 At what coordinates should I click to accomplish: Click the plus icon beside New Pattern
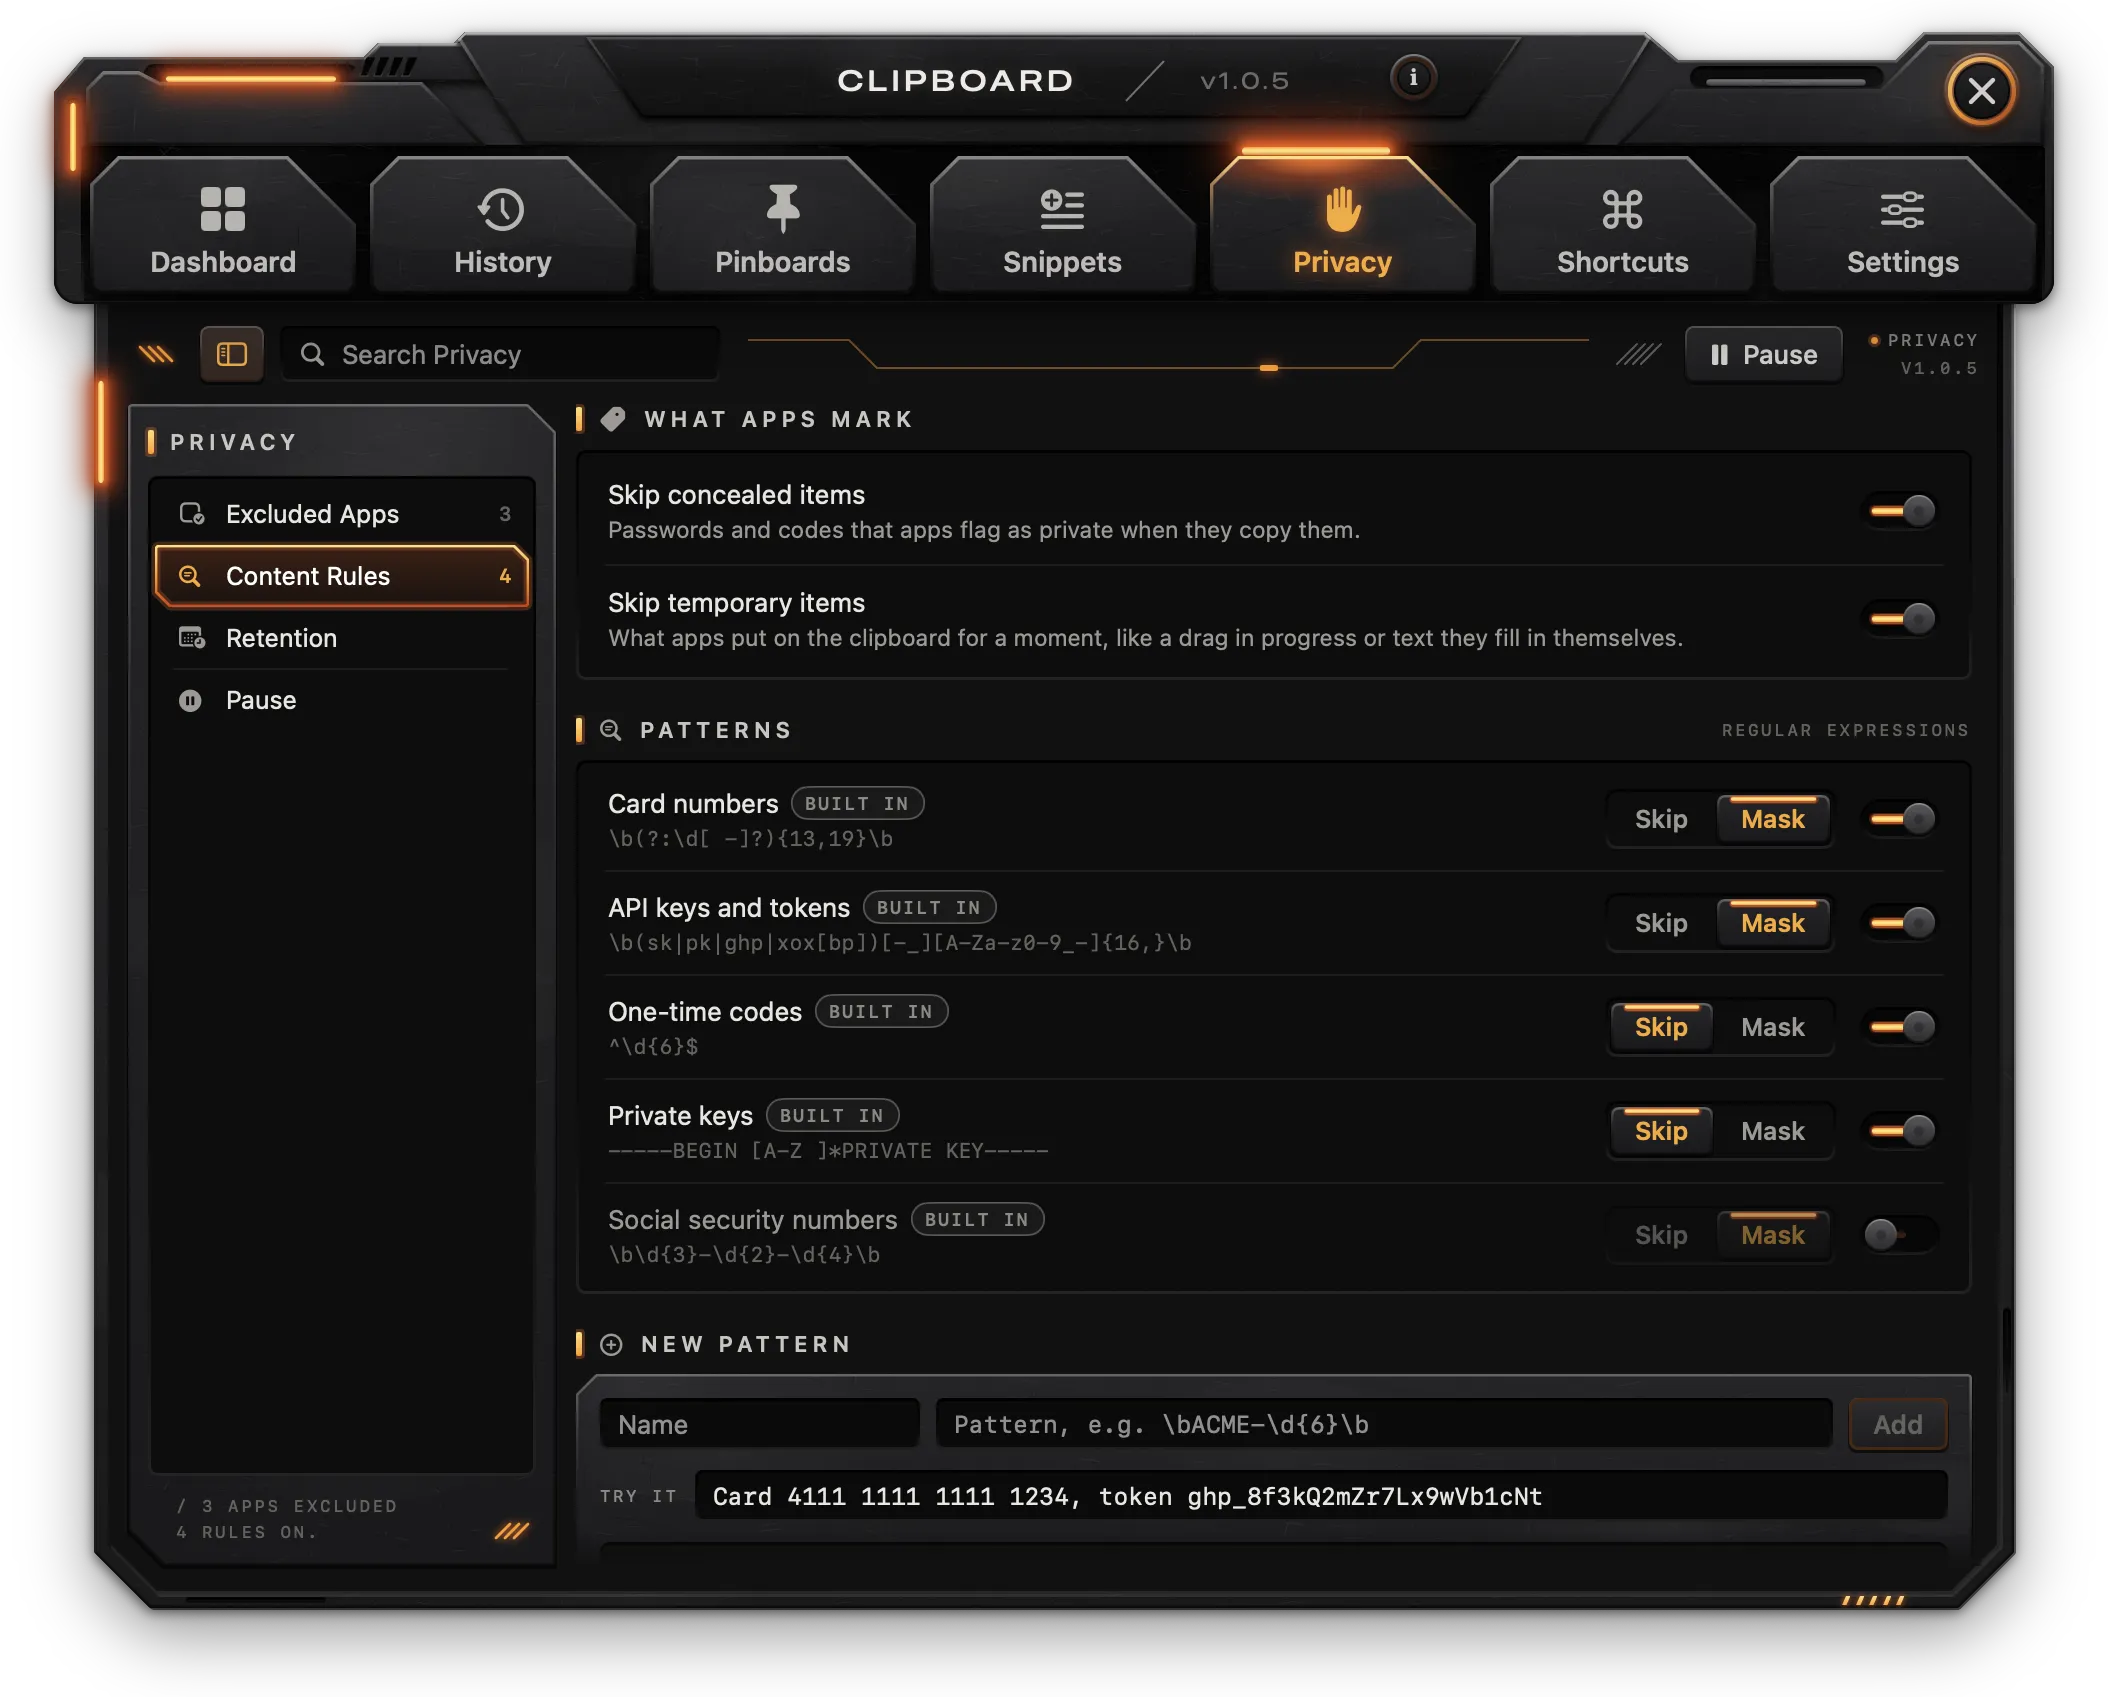click(x=611, y=1345)
